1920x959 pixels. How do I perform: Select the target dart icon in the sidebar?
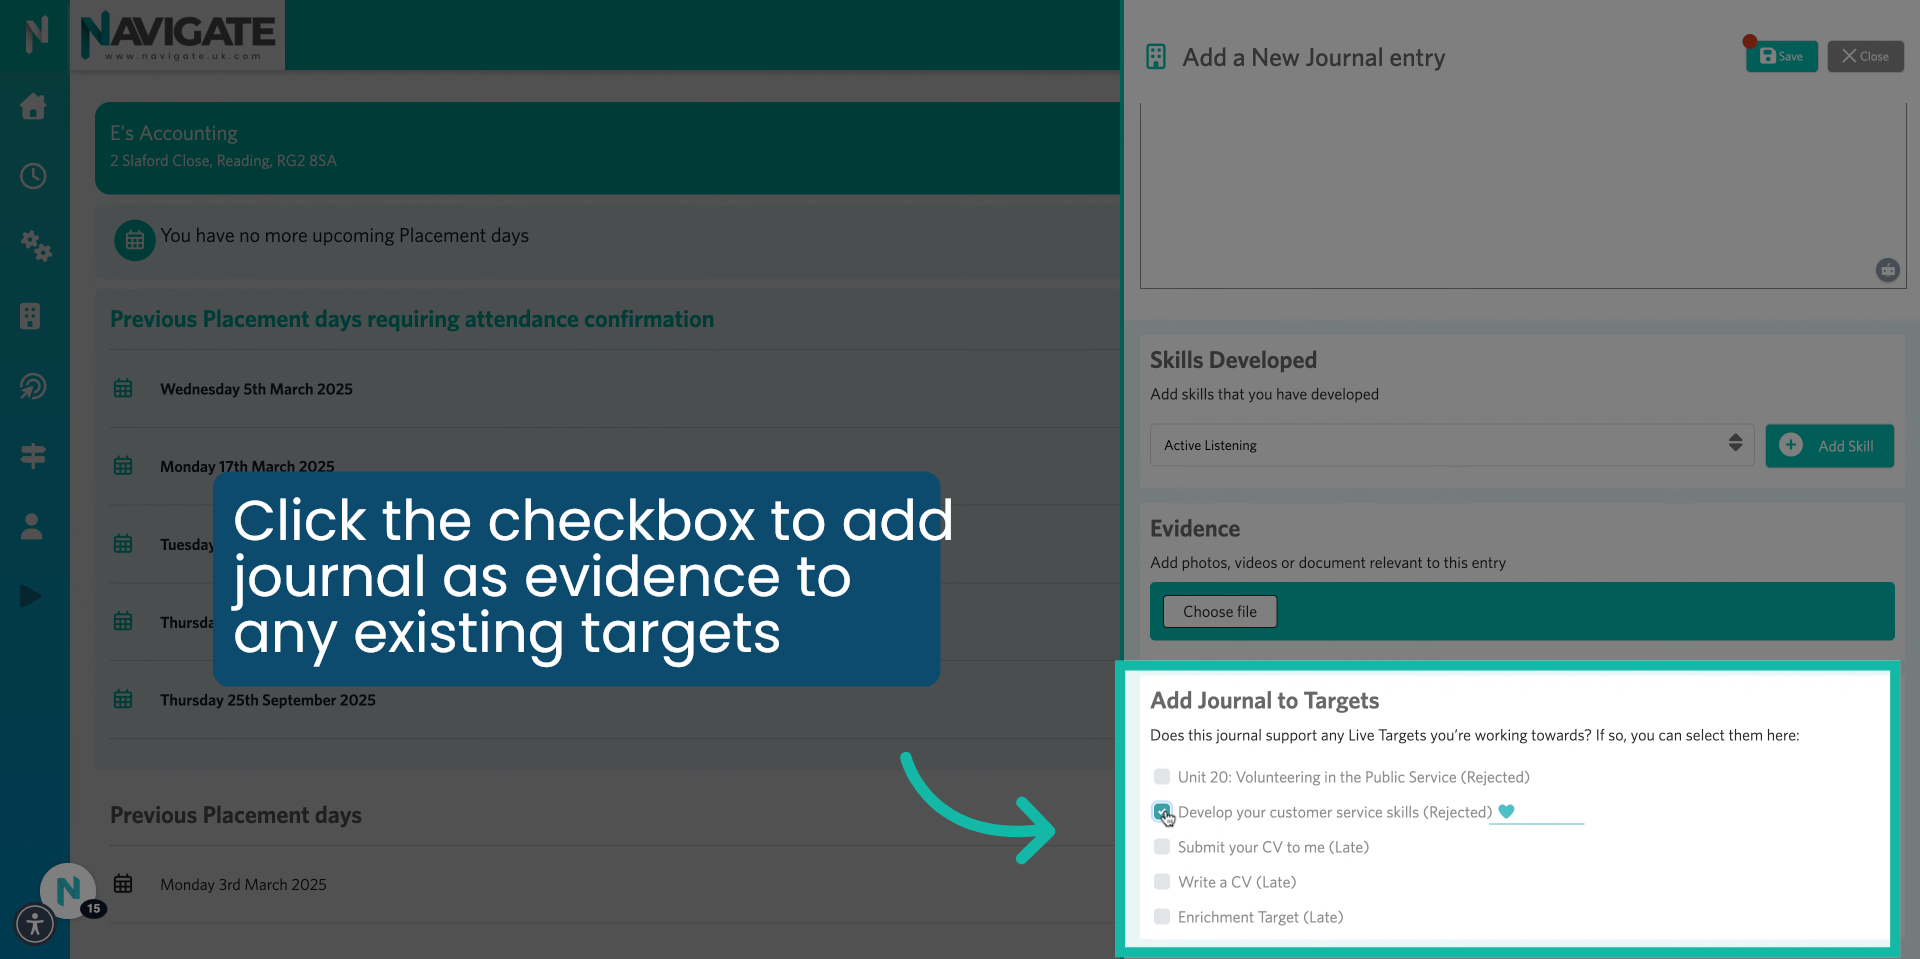click(33, 386)
